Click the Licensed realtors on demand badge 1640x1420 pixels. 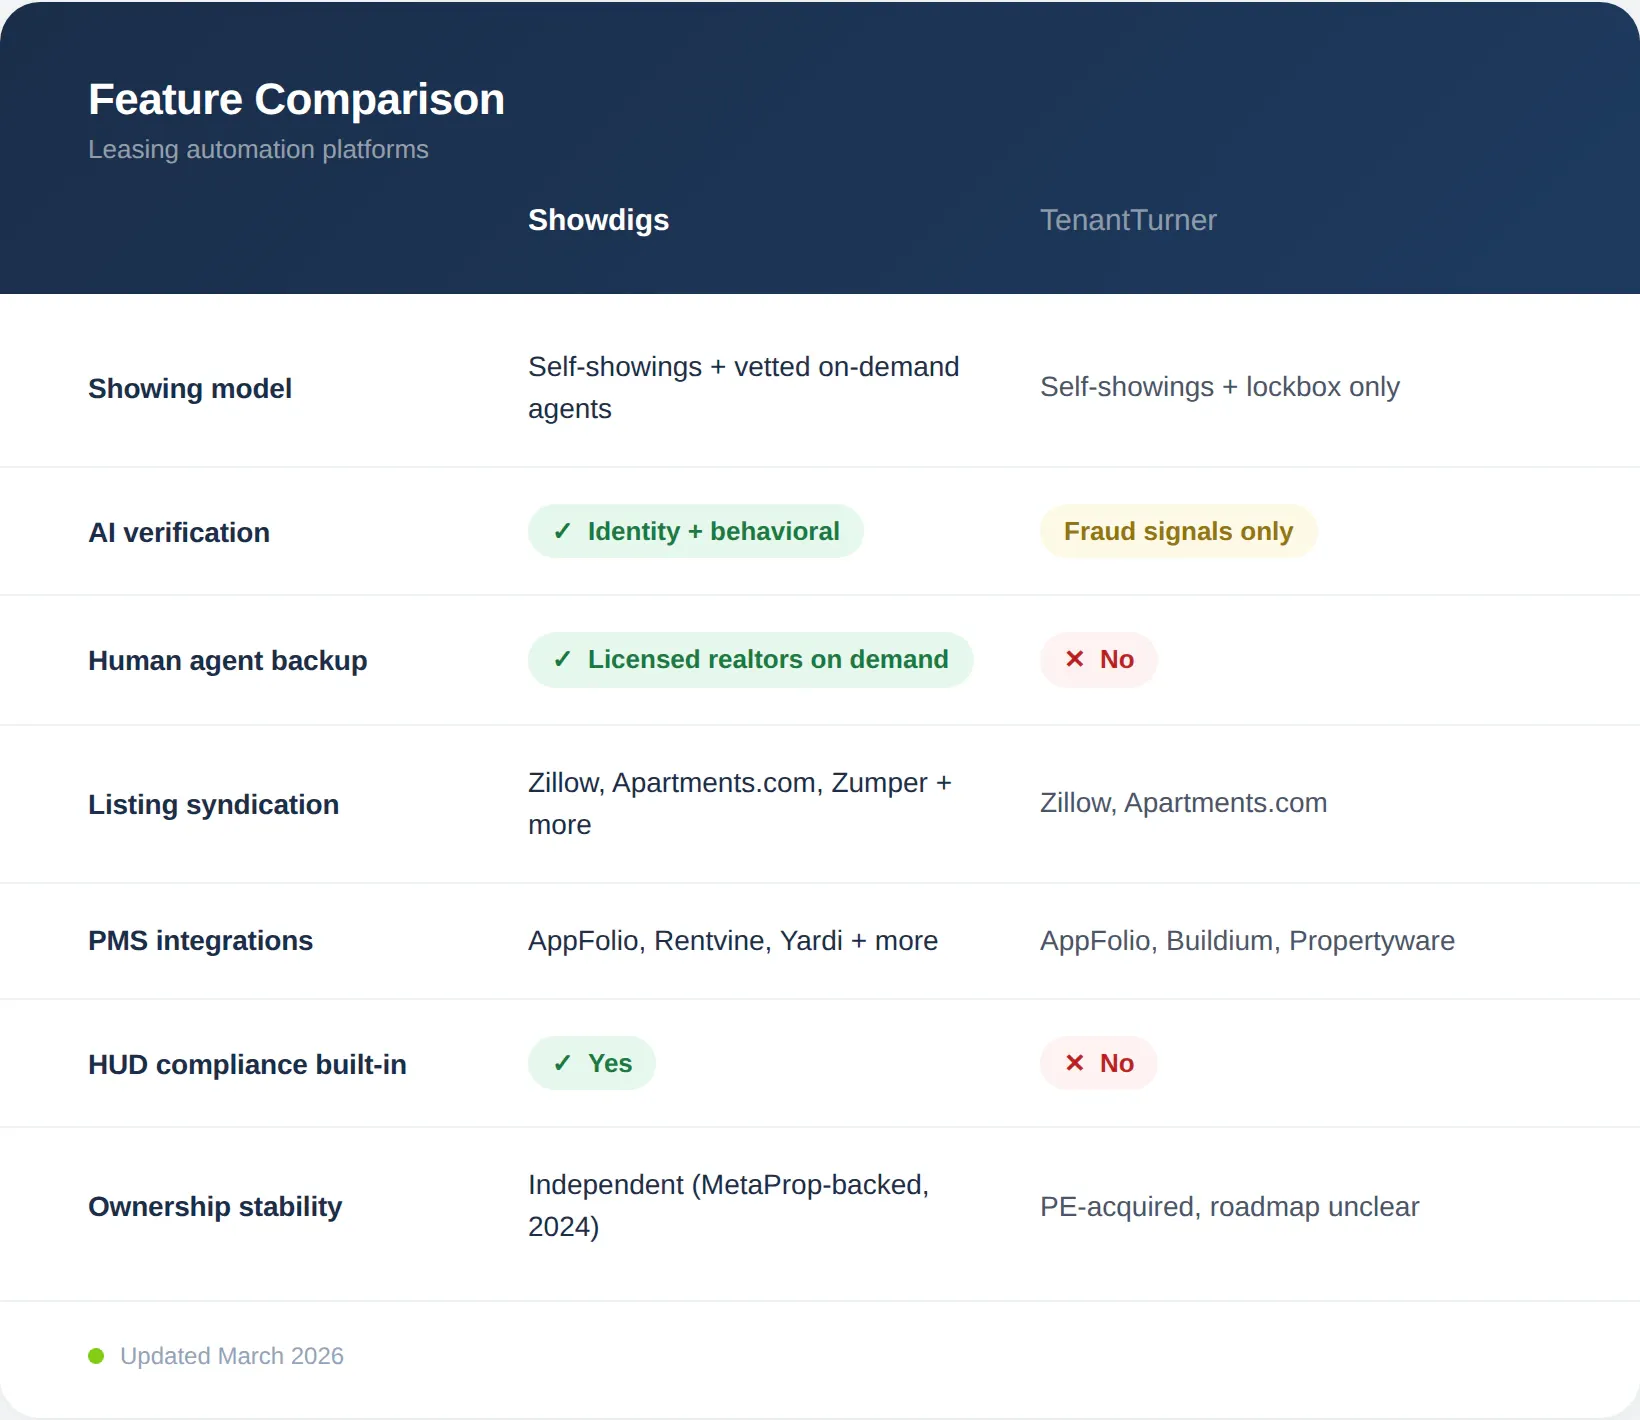coord(750,659)
